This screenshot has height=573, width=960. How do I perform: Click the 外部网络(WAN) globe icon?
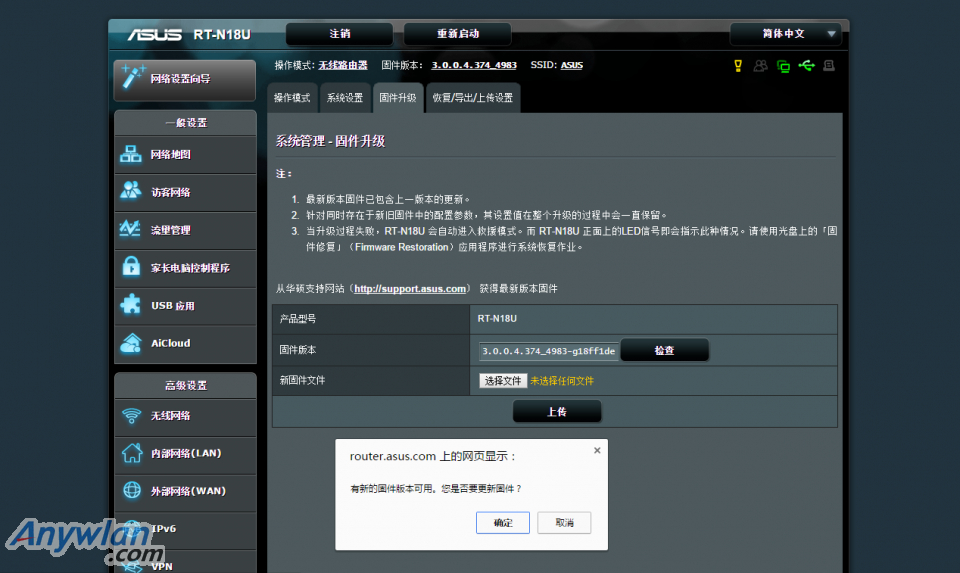click(131, 490)
